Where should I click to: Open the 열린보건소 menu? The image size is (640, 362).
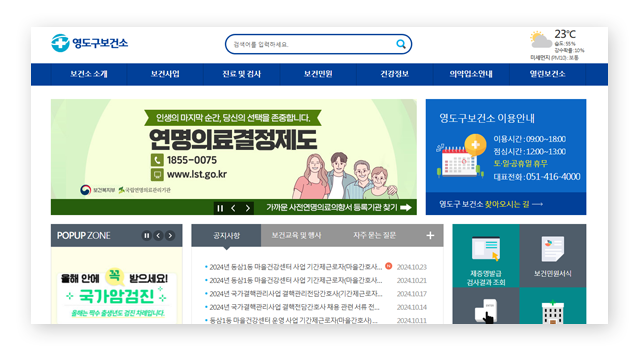[x=547, y=74]
